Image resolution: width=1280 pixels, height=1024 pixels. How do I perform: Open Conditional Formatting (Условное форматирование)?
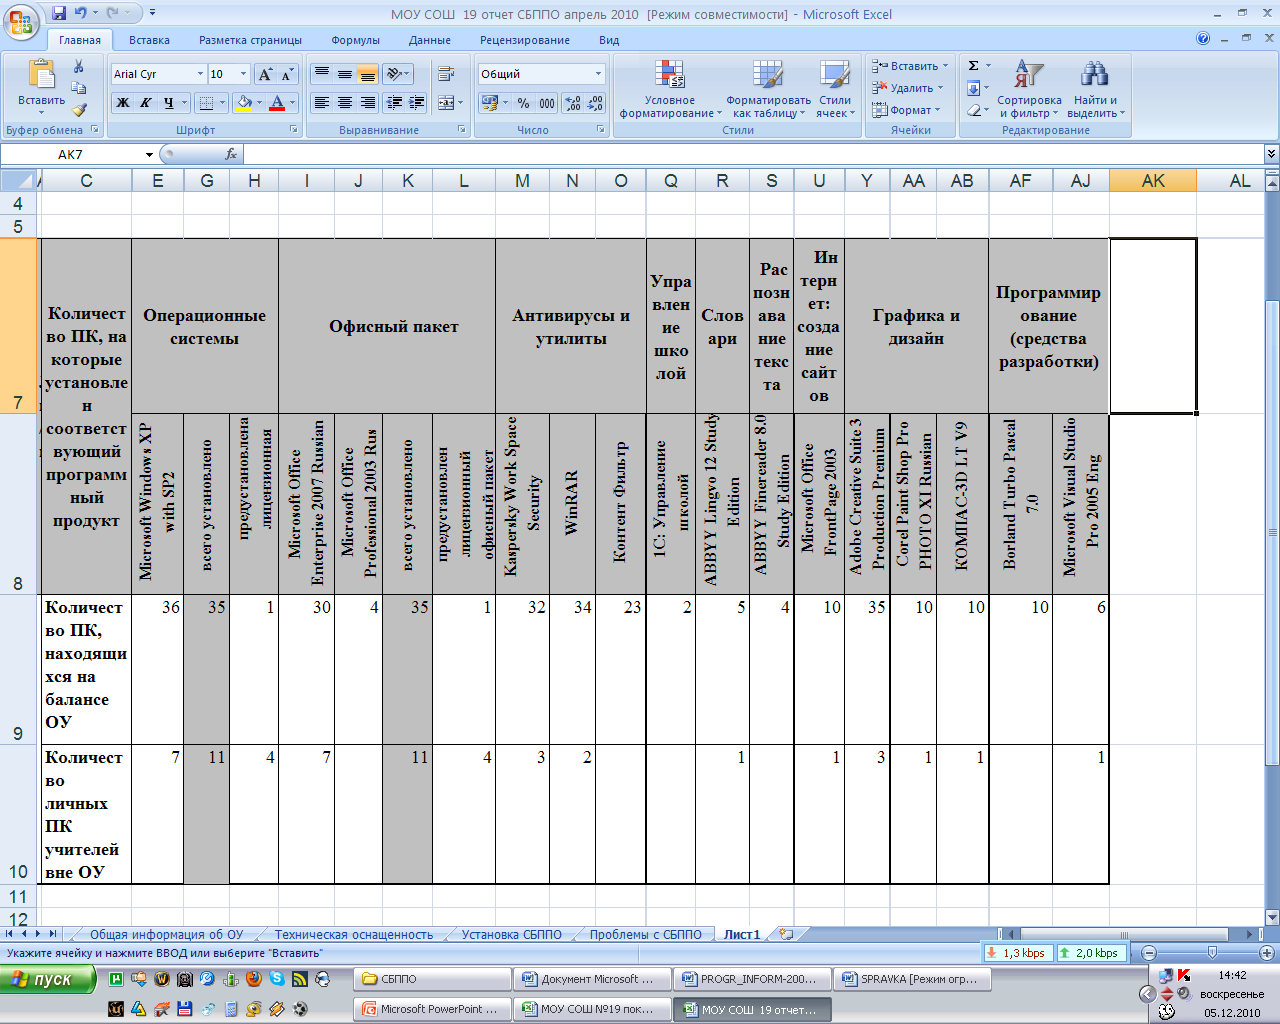tap(670, 88)
